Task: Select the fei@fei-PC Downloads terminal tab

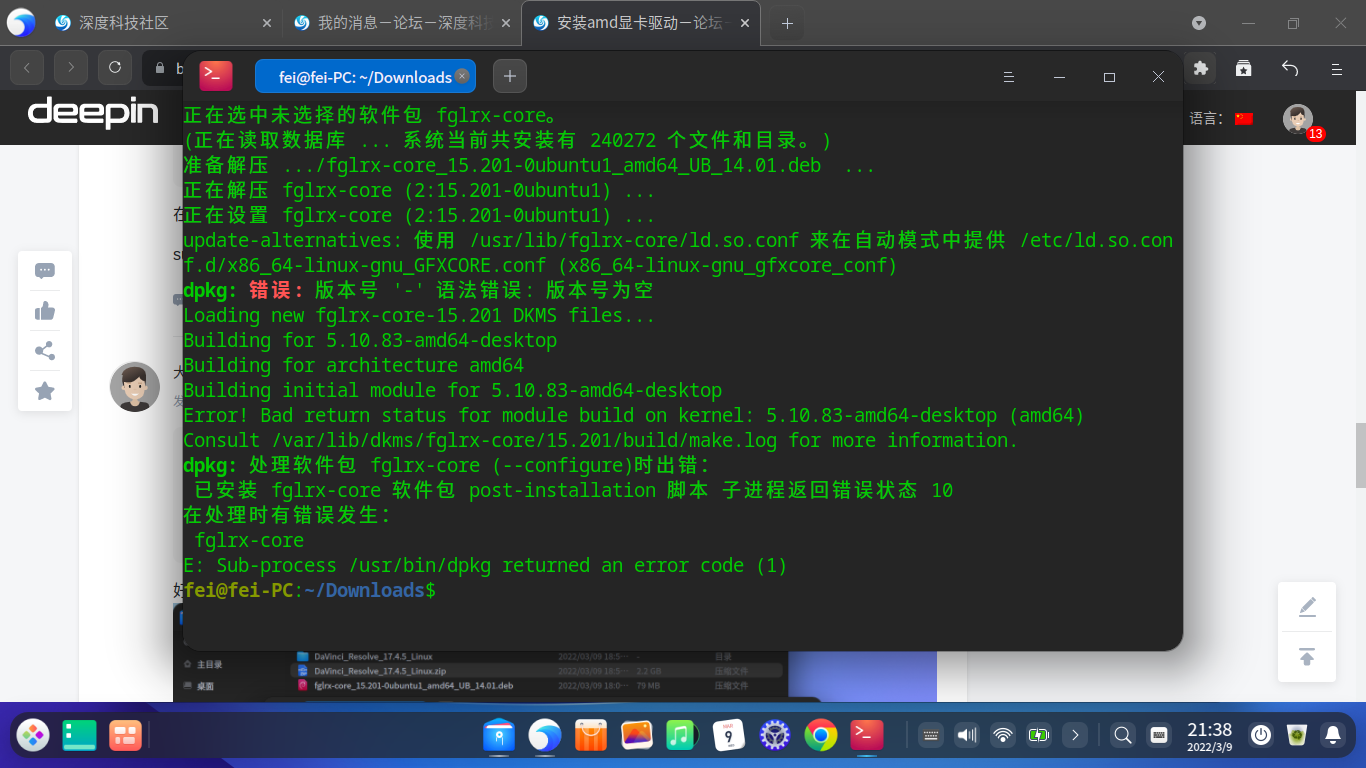Action: [x=360, y=76]
